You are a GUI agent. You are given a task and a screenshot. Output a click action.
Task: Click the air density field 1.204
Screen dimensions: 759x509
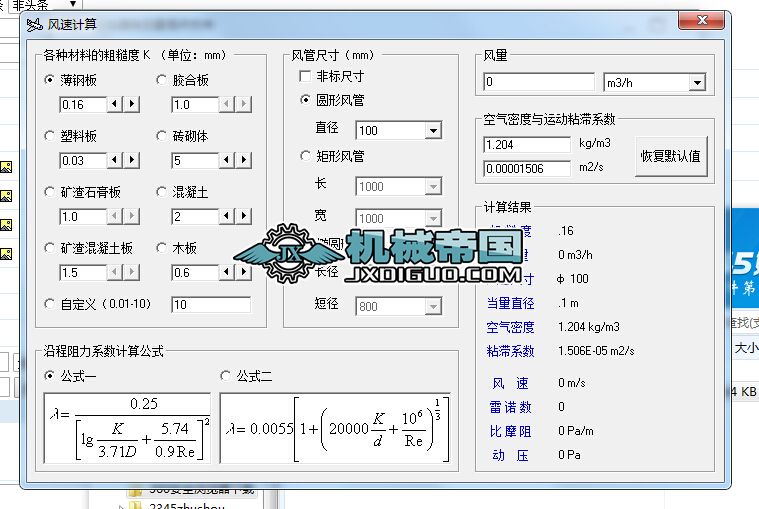point(527,144)
